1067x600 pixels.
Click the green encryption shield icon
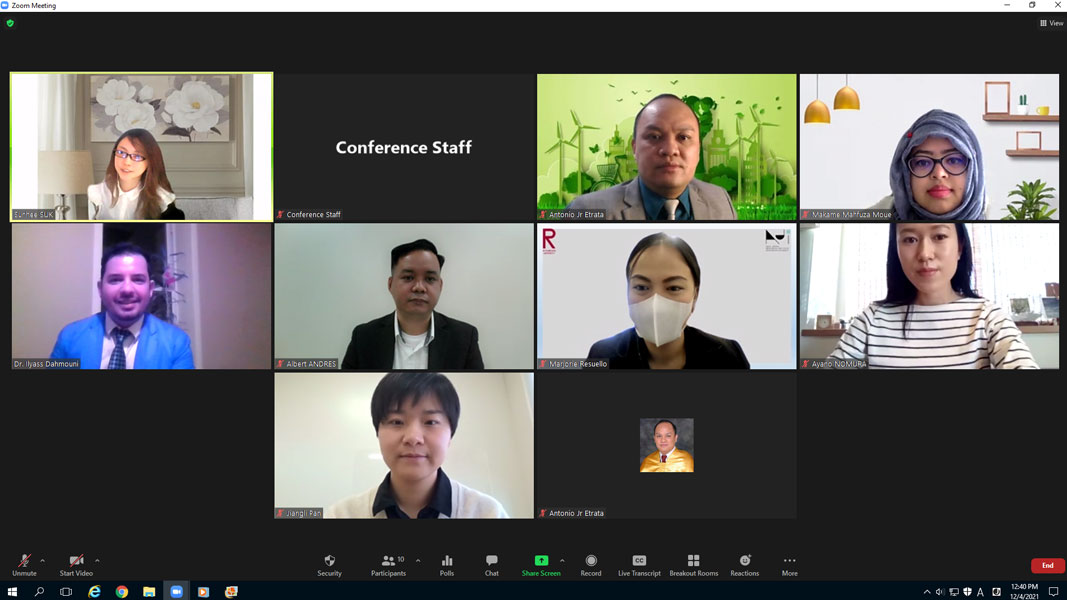click(x=10, y=23)
